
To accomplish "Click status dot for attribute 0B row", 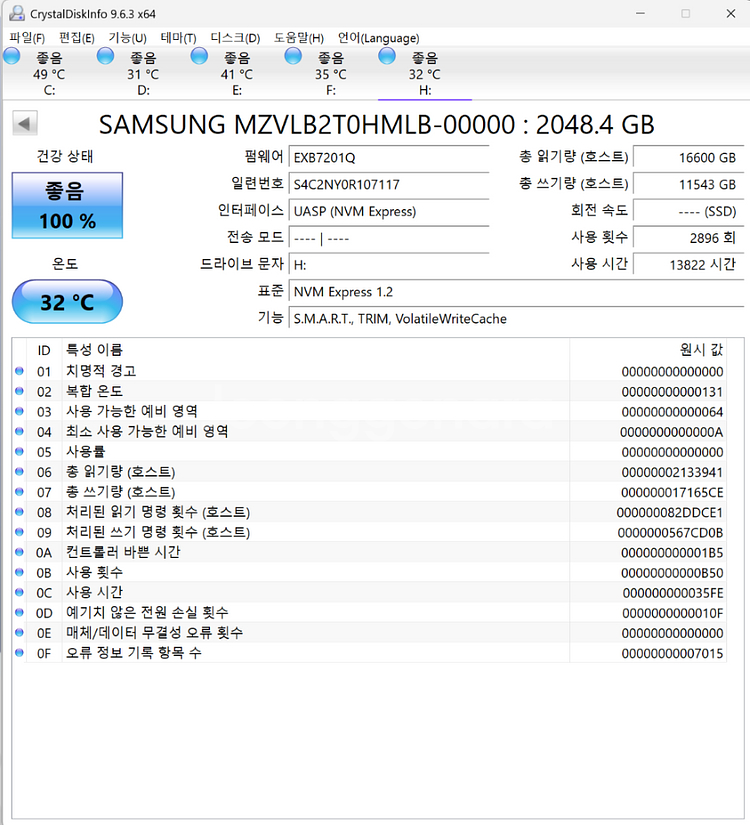I will (19, 572).
